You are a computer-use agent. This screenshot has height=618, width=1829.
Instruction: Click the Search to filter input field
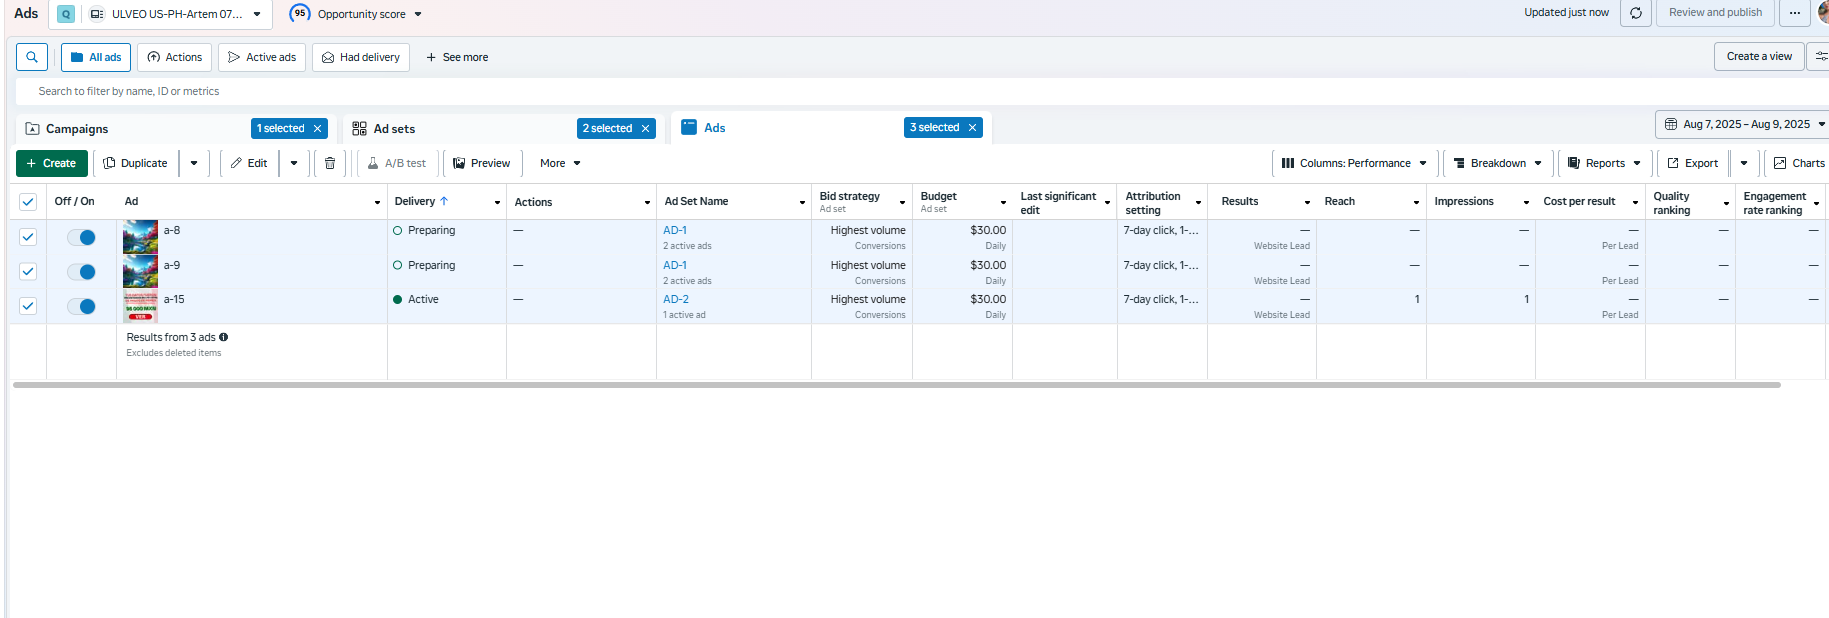[x=920, y=91]
